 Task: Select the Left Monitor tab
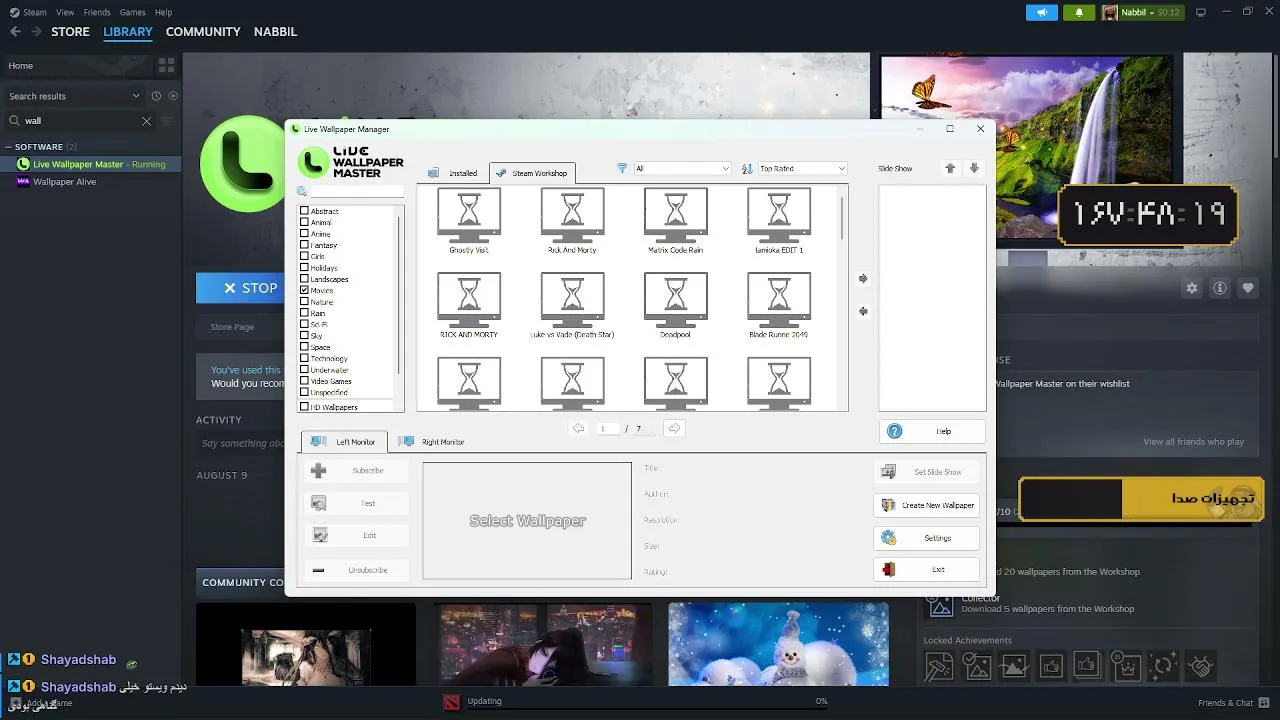click(x=344, y=441)
